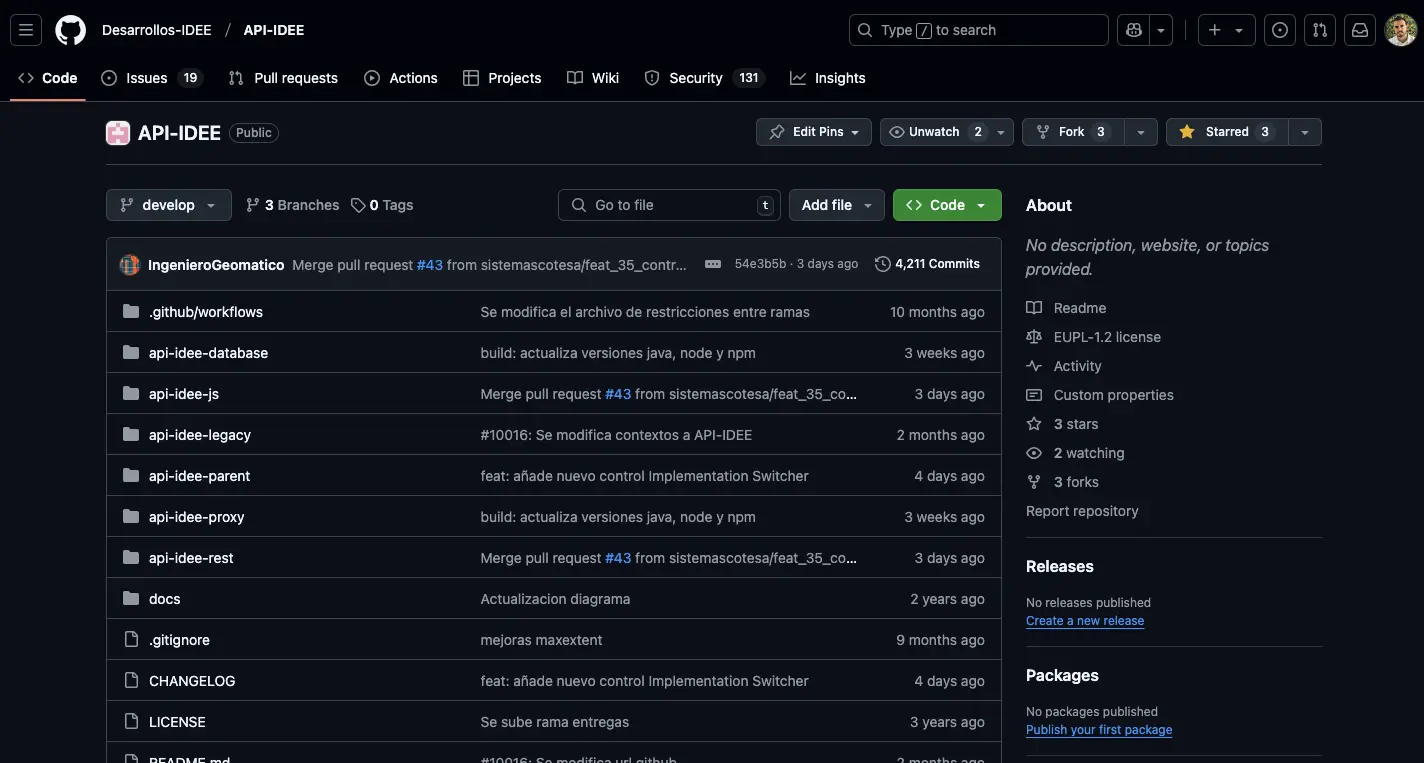
Task: Expand the Fork options arrow
Action: [x=1141, y=132]
